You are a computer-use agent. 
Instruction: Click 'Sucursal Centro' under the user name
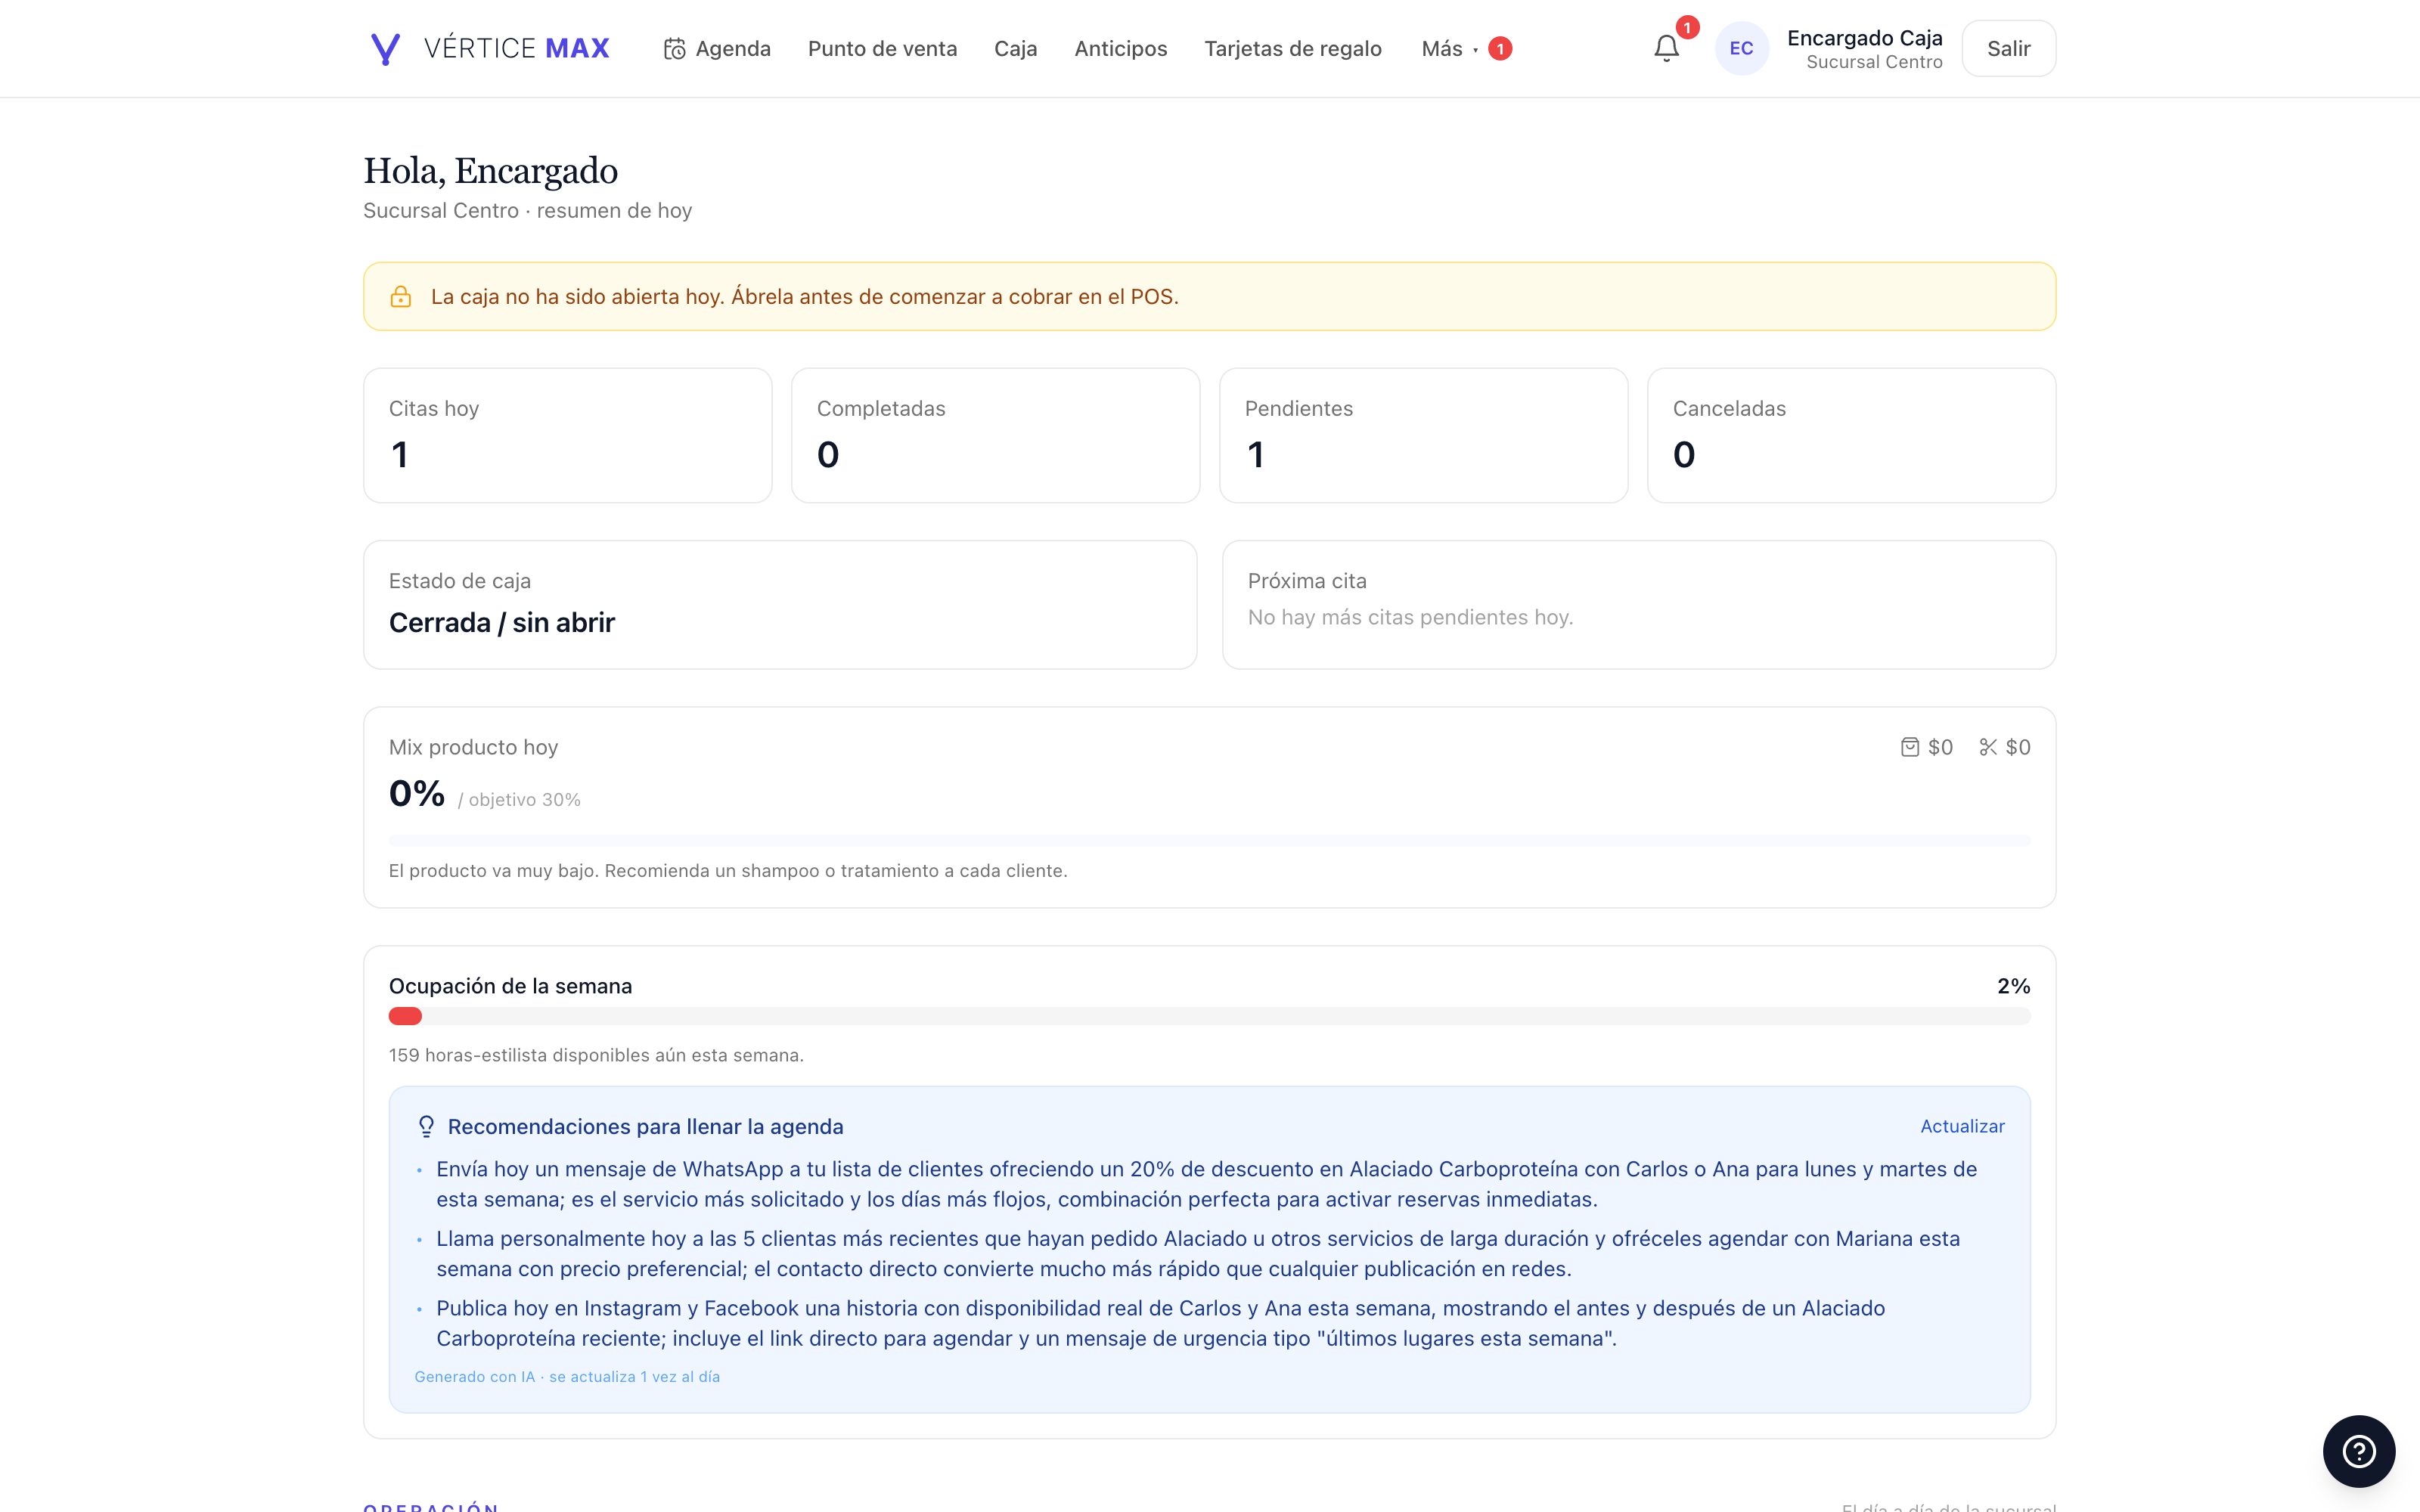1875,62
